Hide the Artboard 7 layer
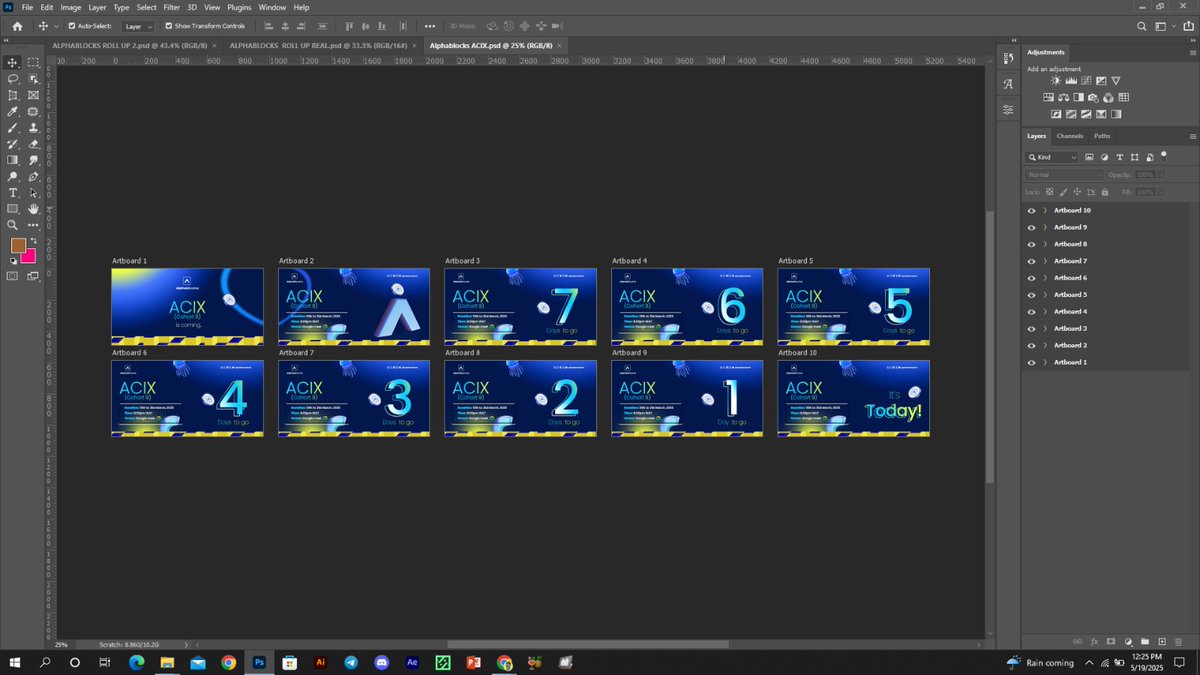This screenshot has width=1200, height=675. (1031, 261)
